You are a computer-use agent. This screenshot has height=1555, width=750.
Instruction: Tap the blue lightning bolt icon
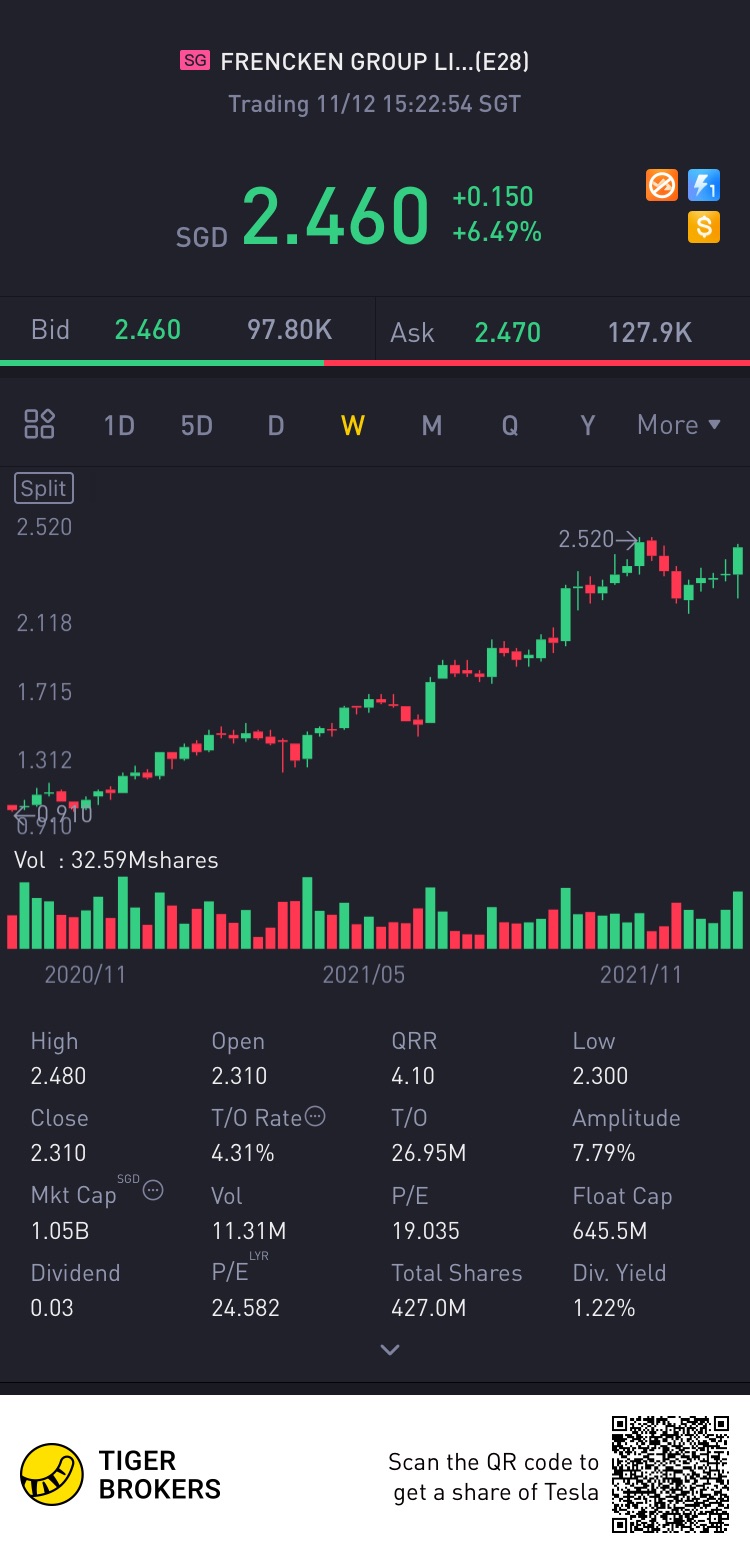pyautogui.click(x=704, y=185)
